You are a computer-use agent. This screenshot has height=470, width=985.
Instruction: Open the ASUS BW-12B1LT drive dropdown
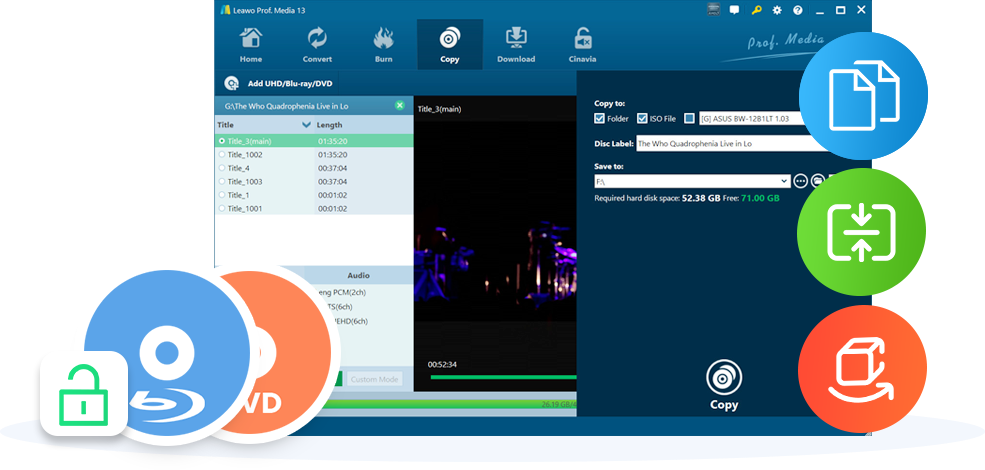tap(751, 118)
